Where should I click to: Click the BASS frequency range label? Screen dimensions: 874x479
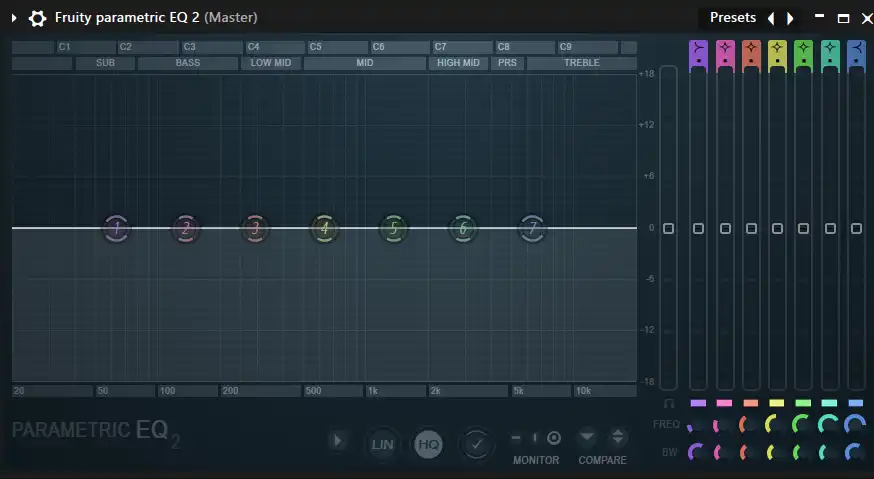pyautogui.click(x=188, y=63)
